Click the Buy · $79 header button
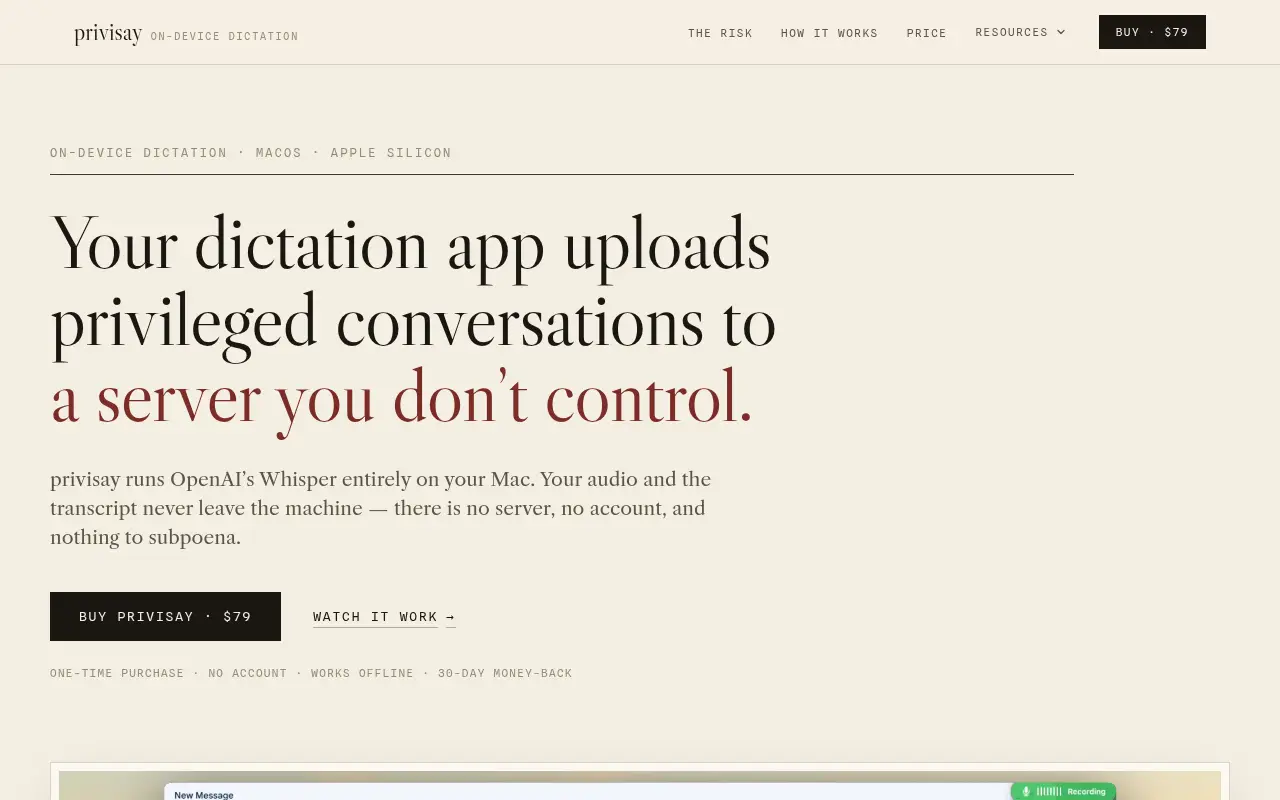This screenshot has width=1280, height=800. tap(1152, 32)
